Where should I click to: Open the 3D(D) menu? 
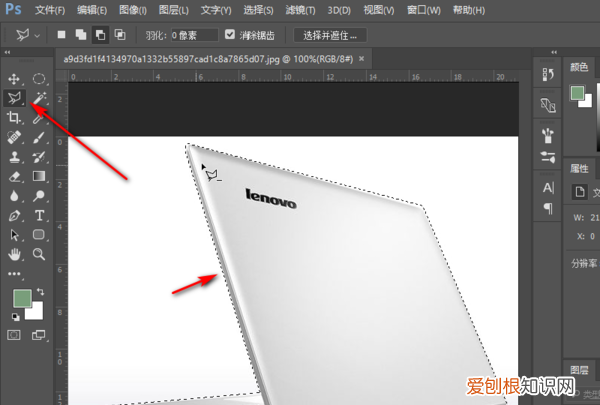(x=339, y=10)
